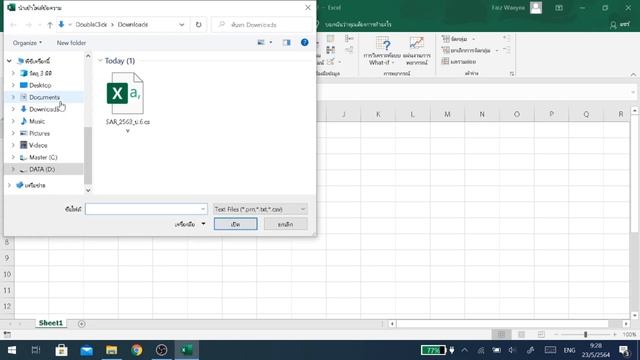Expand the DATA (D:) tree node
Screen dimensions: 640x360
coord(13,169)
